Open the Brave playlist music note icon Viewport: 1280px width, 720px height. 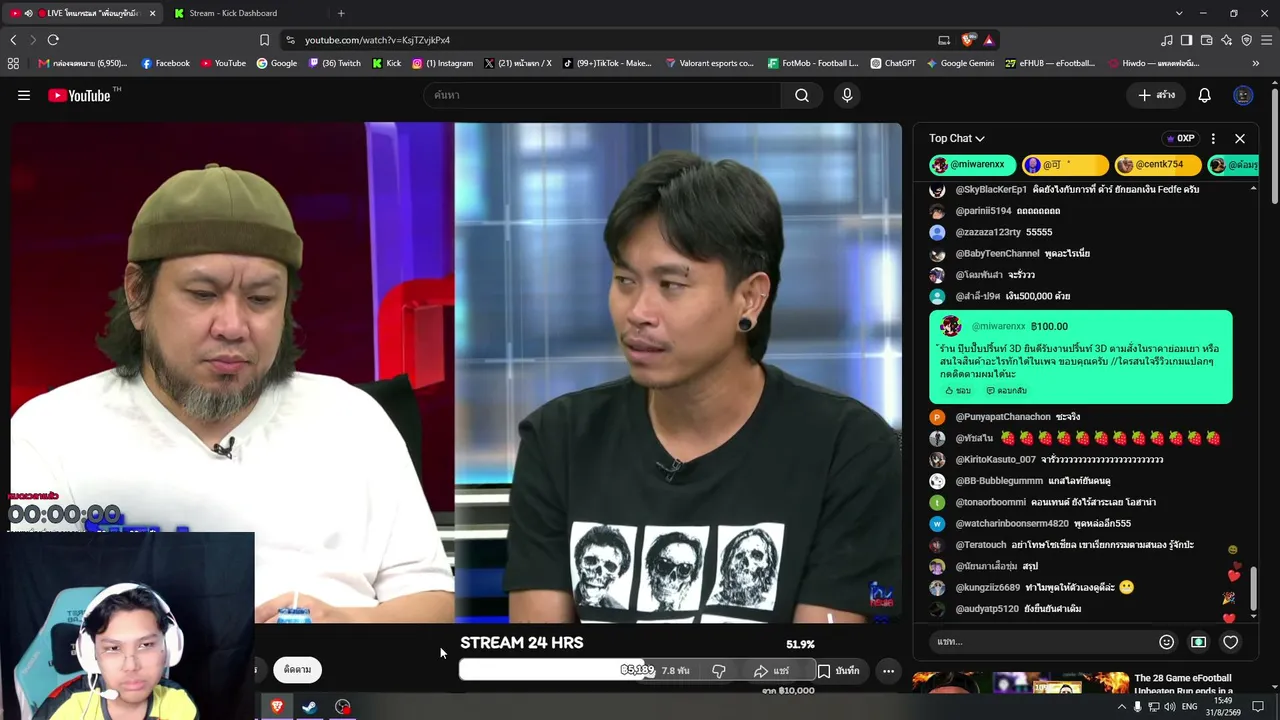1167,40
